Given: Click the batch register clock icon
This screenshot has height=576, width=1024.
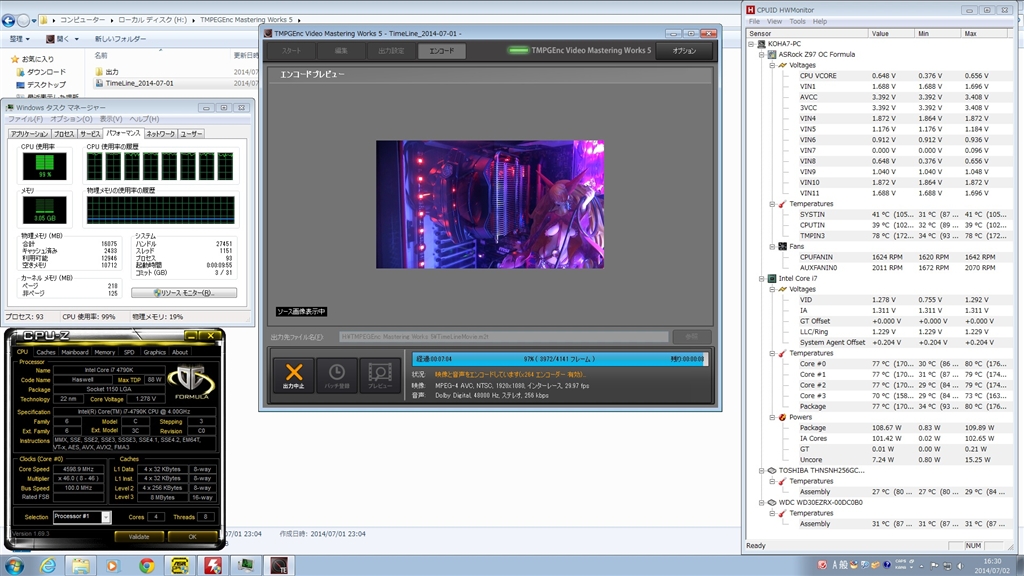Looking at the screenshot, I should 337,375.
